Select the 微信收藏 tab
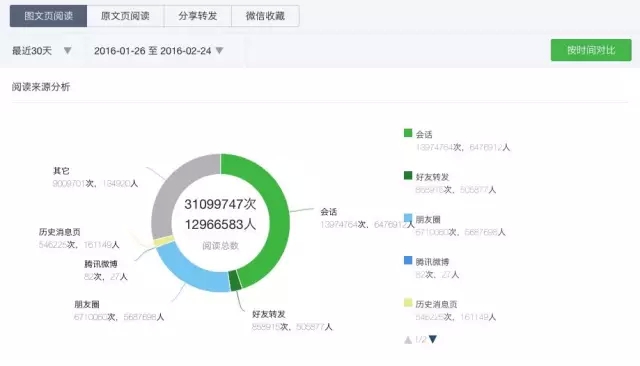640x366 pixels. point(265,16)
